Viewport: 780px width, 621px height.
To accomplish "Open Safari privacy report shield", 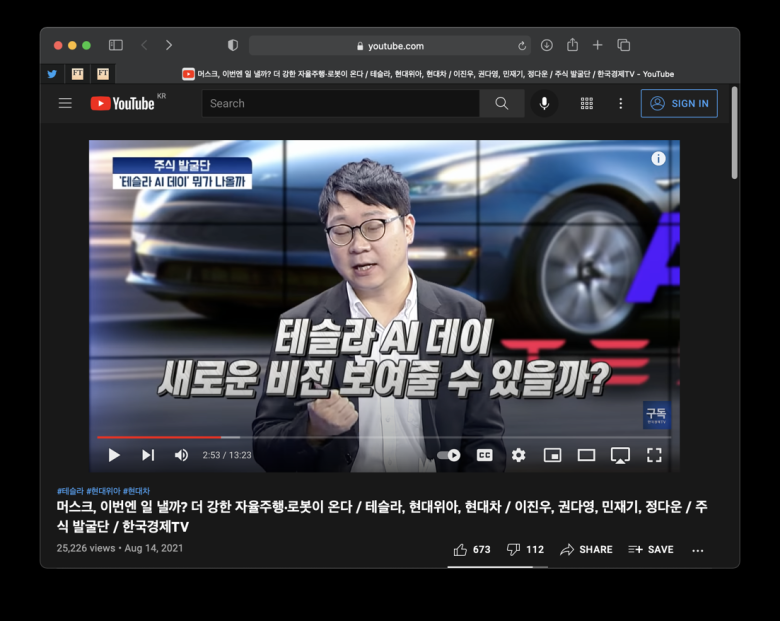I will [232, 45].
